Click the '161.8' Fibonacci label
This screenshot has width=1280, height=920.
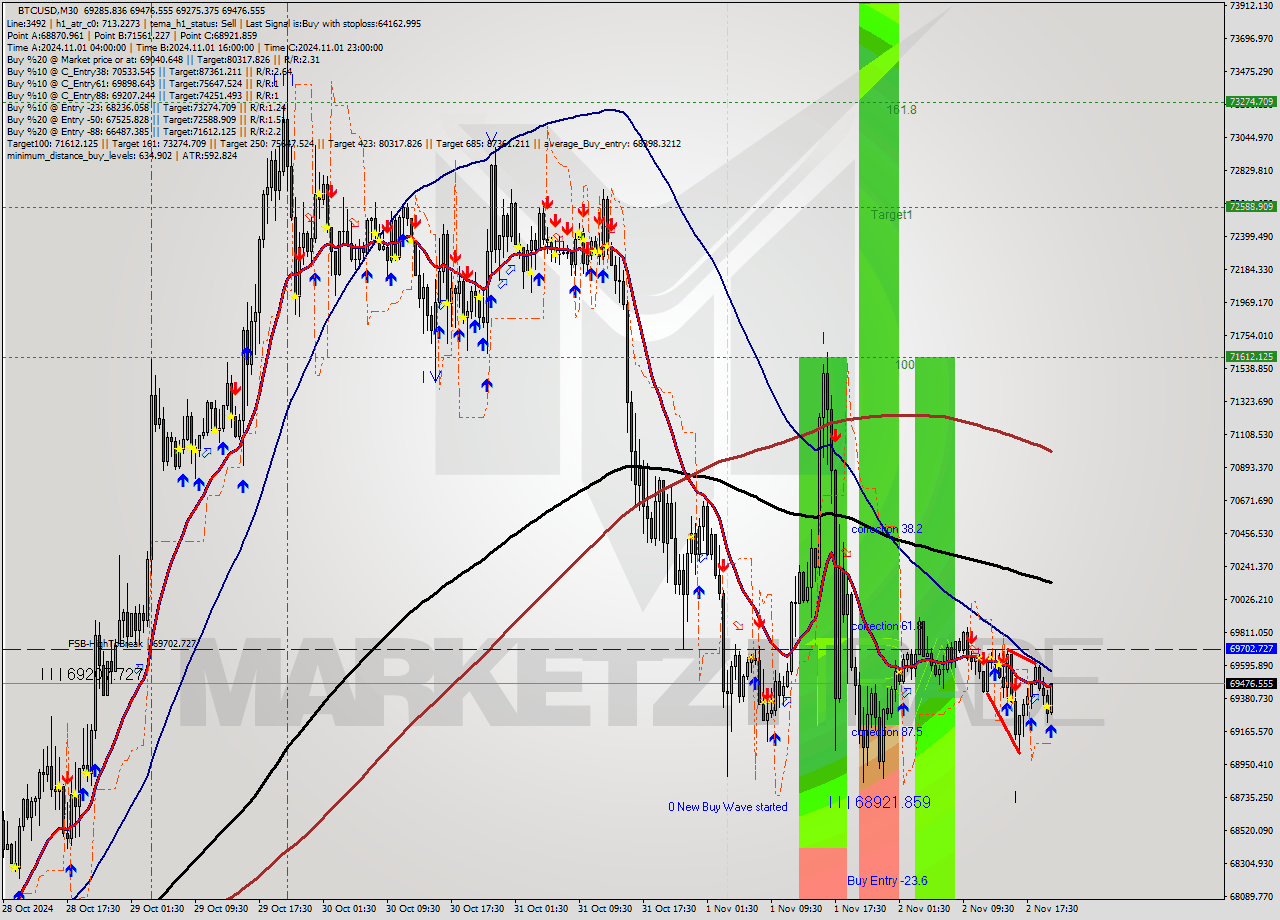(901, 110)
